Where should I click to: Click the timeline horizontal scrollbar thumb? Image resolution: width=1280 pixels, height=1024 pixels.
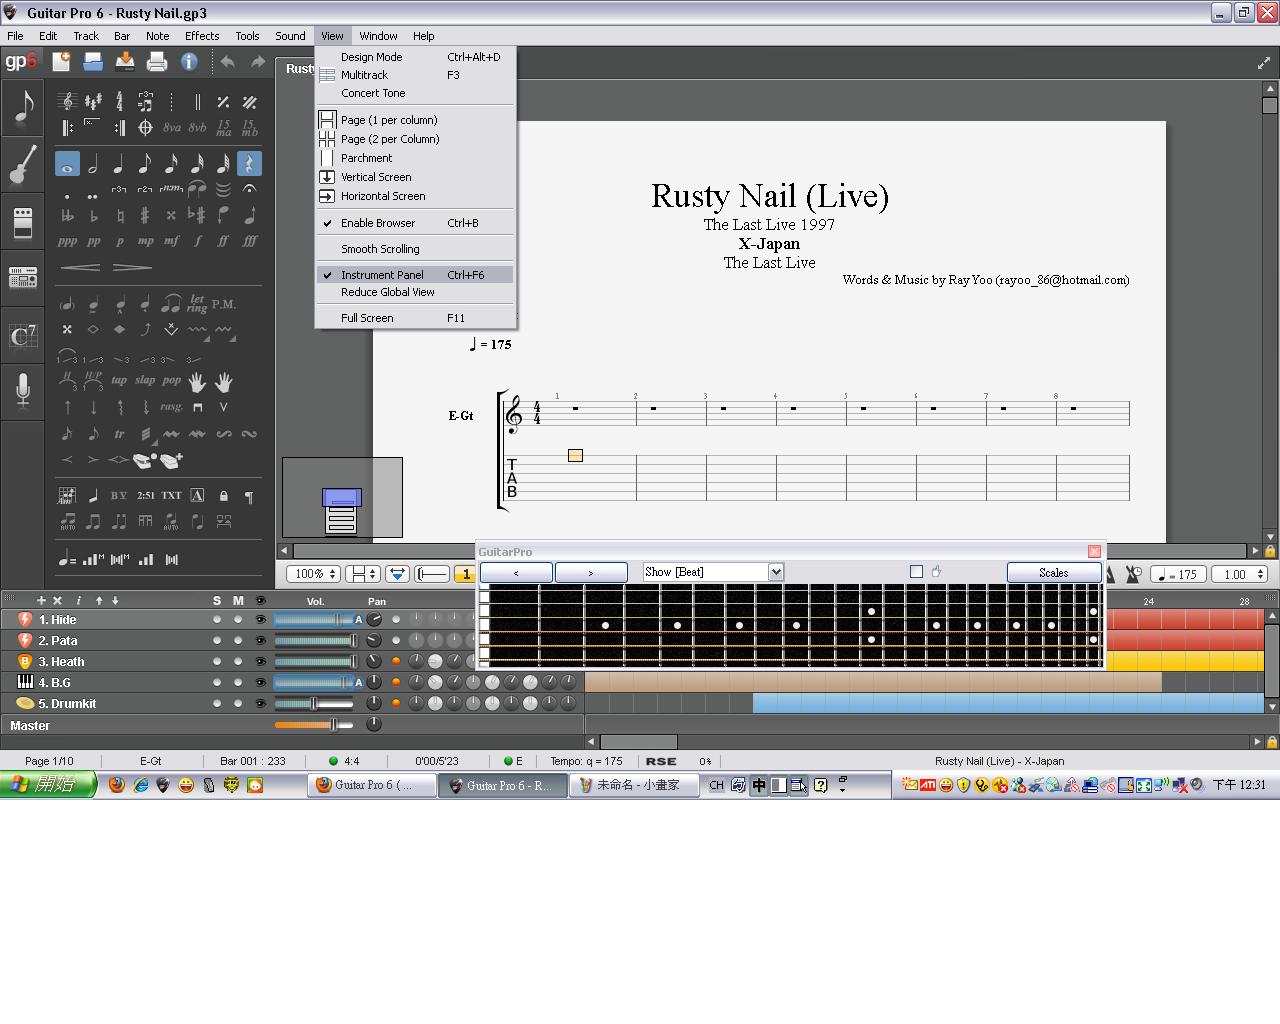point(638,742)
